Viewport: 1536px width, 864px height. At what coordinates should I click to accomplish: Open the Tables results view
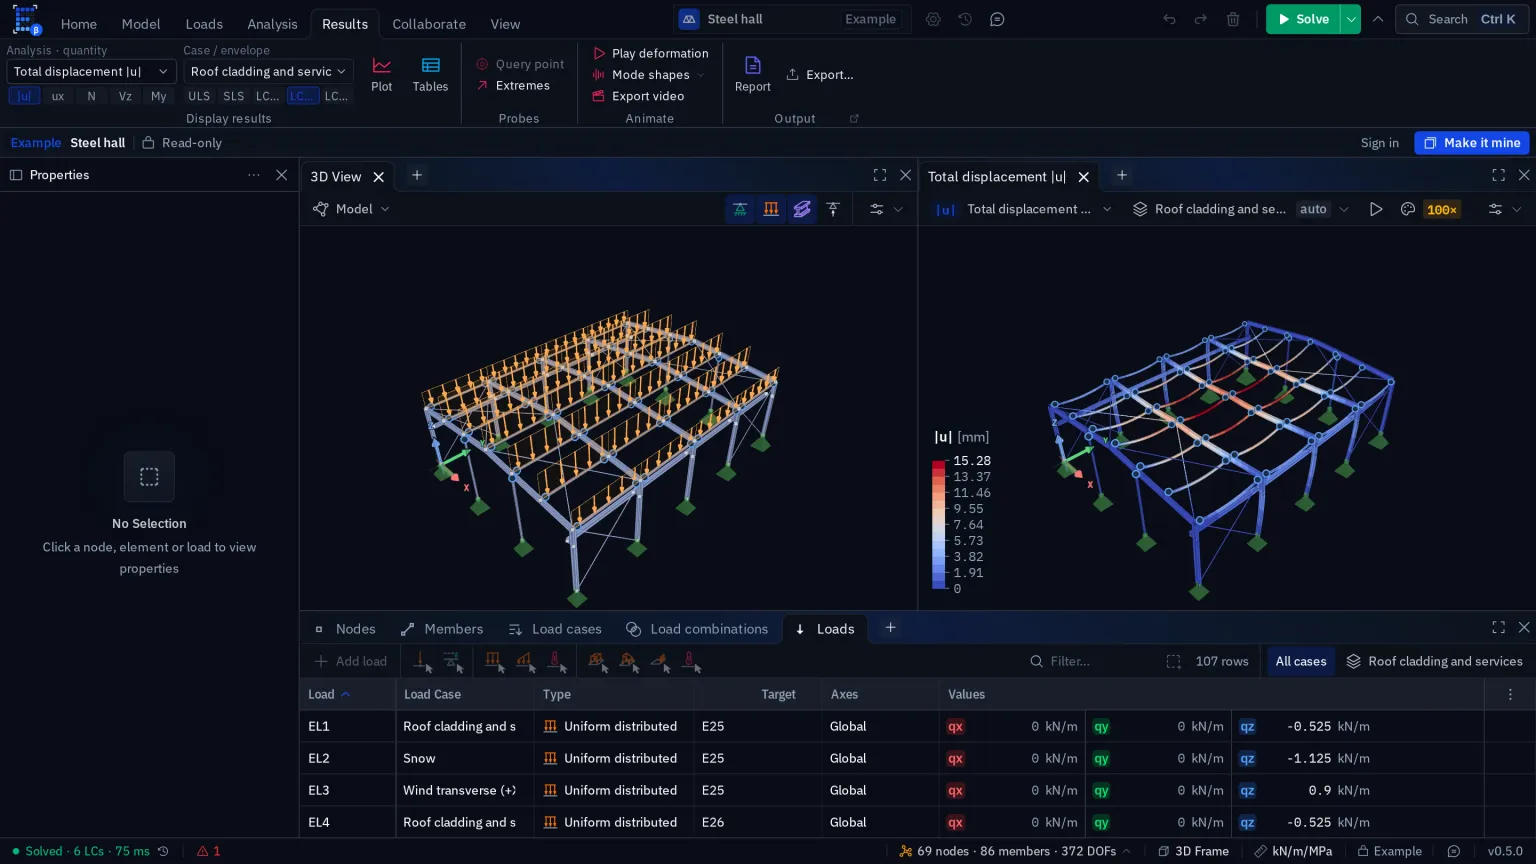pos(430,75)
